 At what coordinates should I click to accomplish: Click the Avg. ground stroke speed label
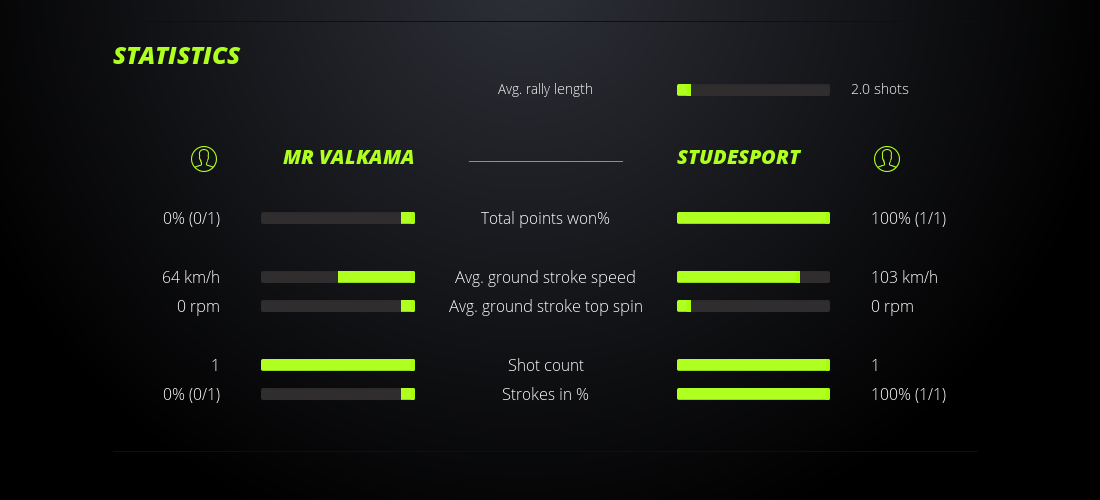545,277
